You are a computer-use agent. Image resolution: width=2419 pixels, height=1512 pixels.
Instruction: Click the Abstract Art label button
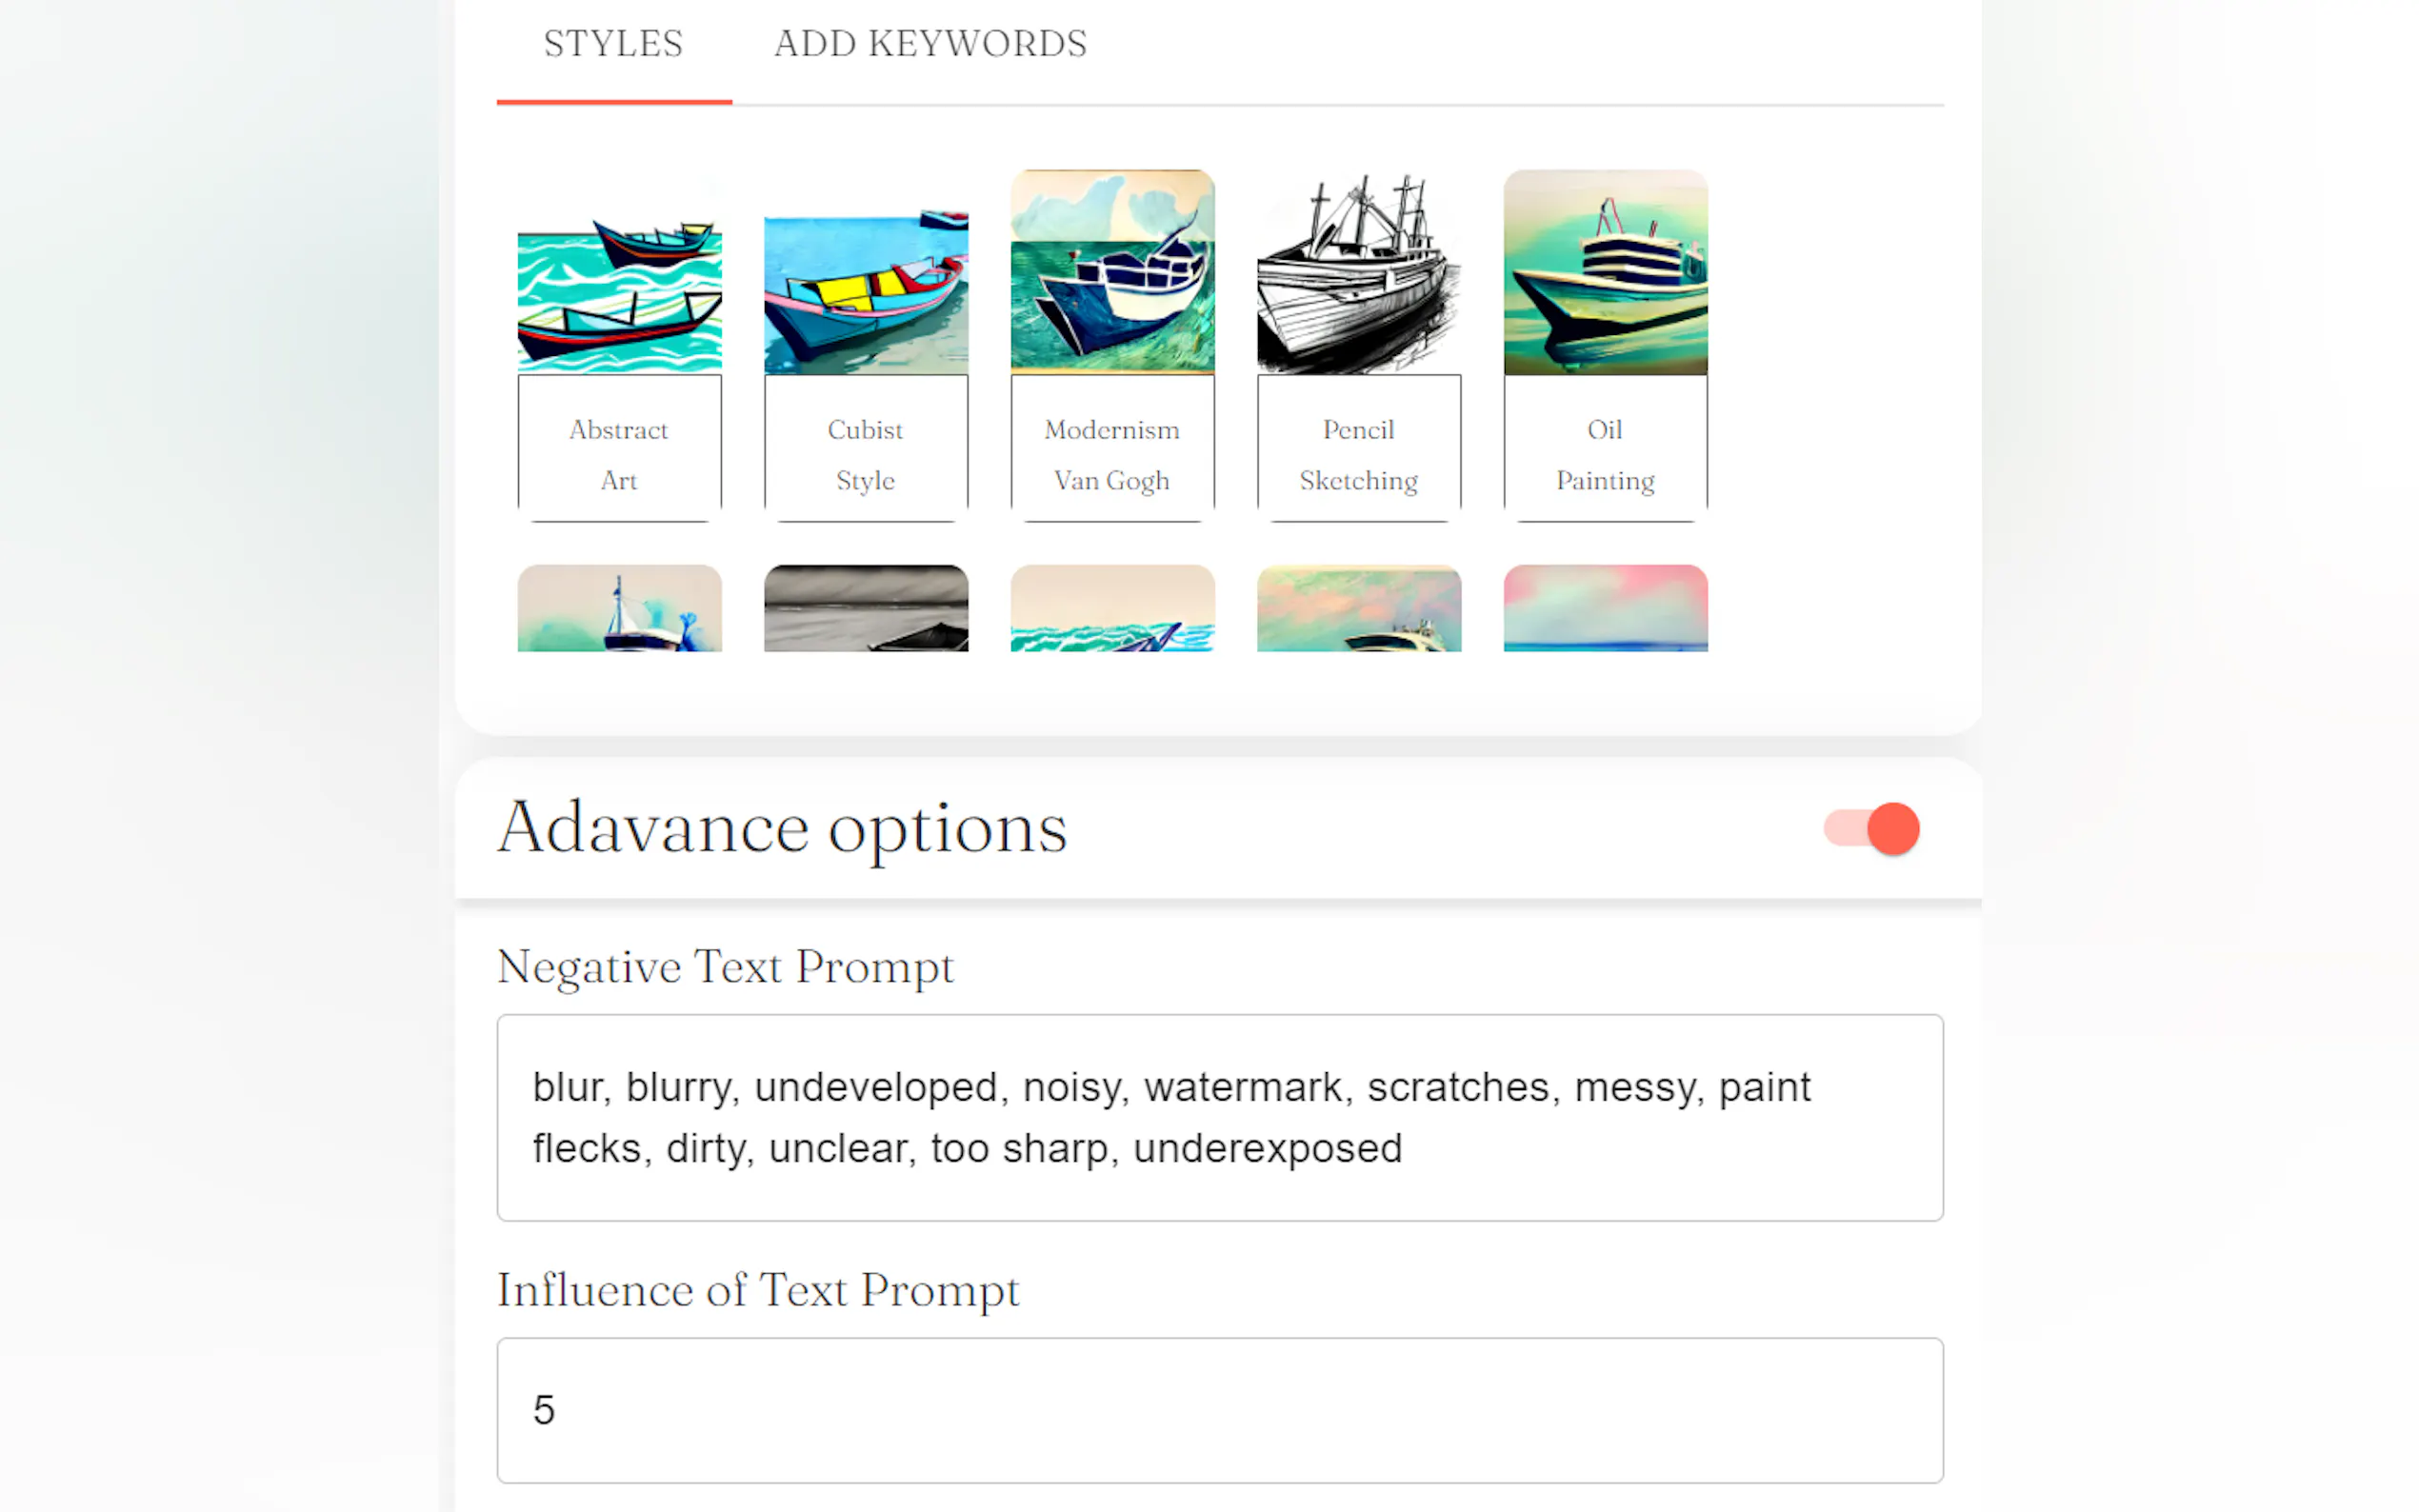(619, 454)
